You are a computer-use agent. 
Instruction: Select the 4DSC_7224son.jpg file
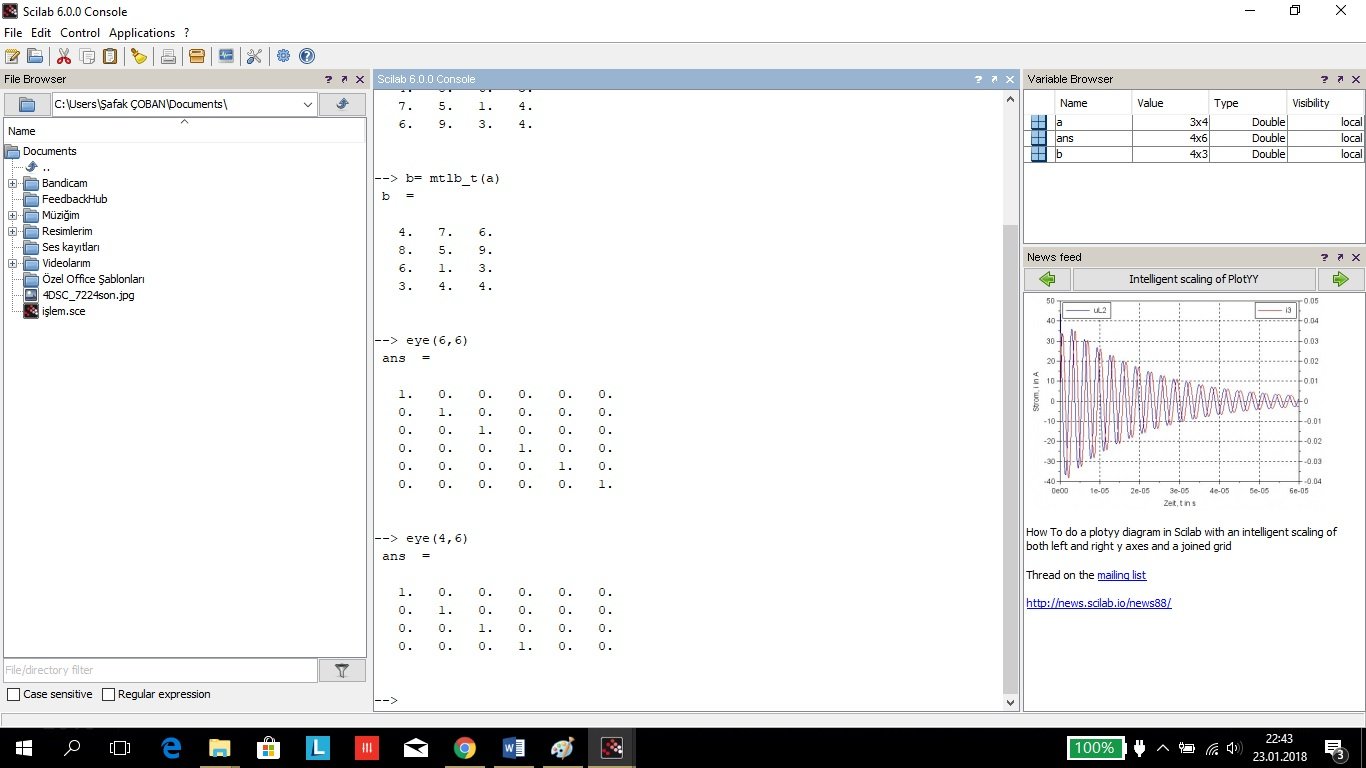(88, 295)
